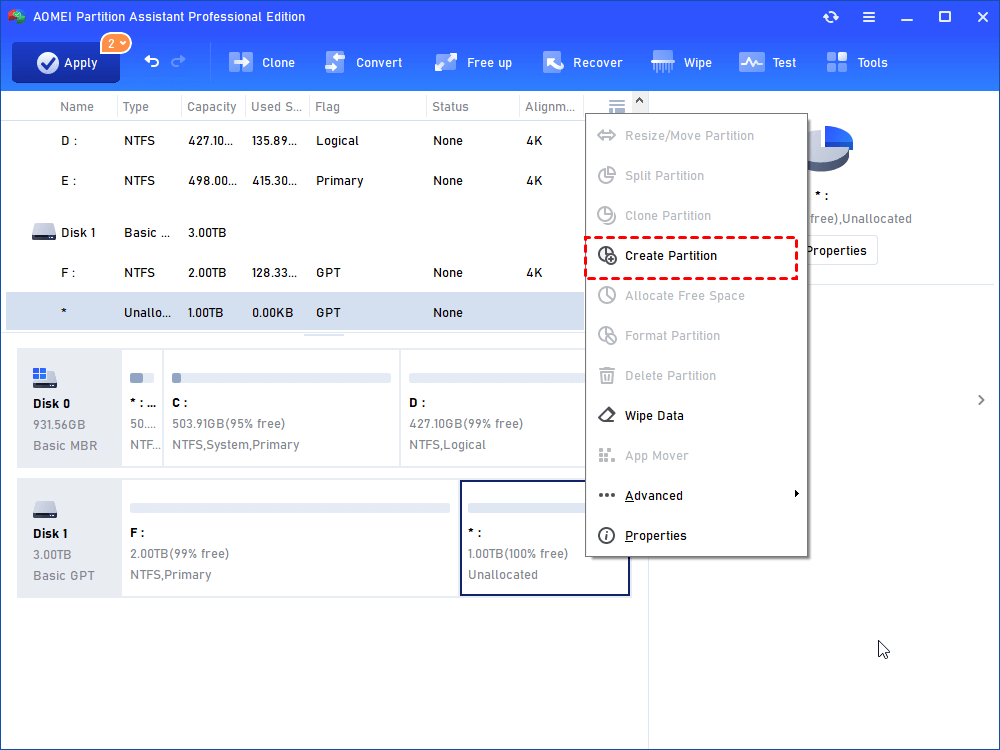
Task: Click the Create Partition icon
Action: (607, 256)
